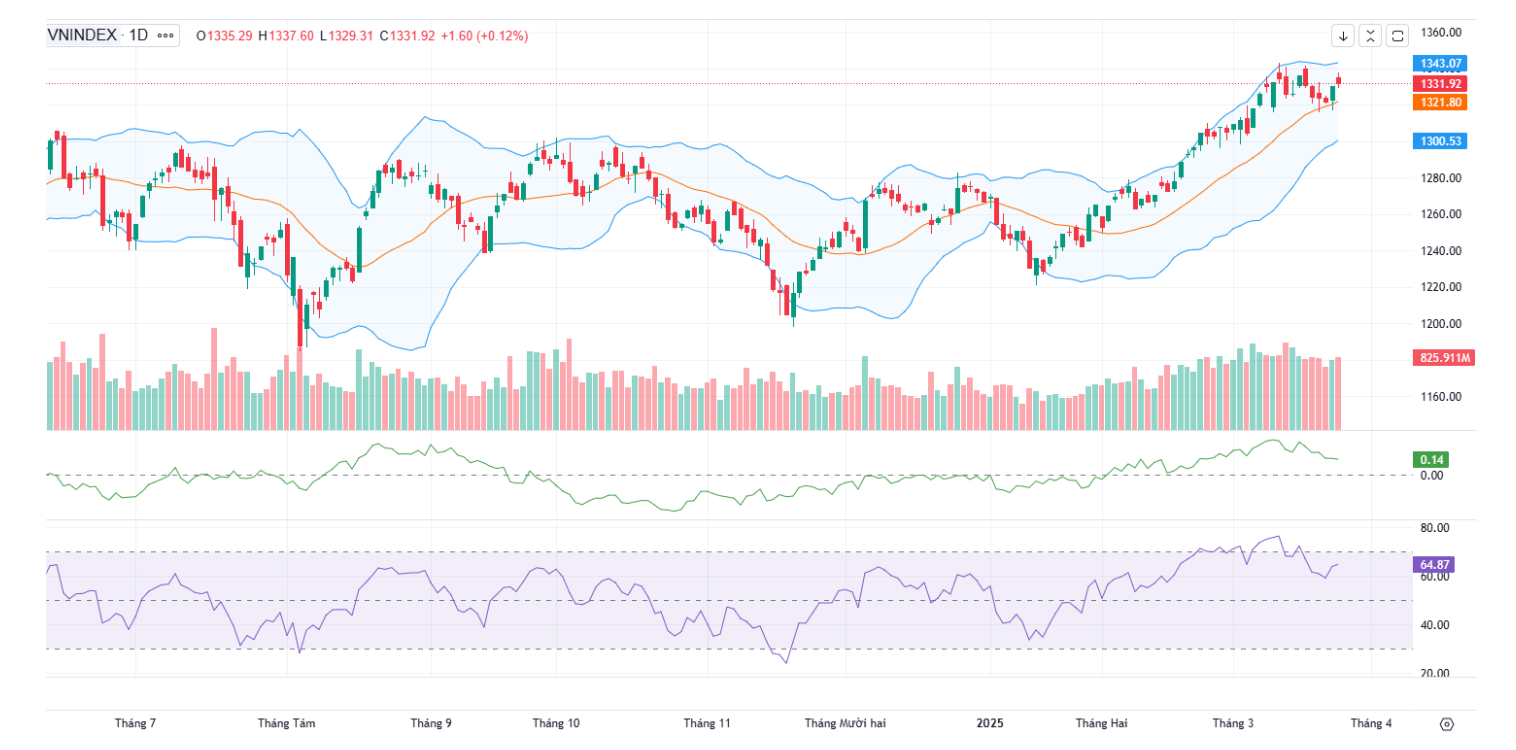This screenshot has height=750, width=1516.
Task: Click the Tháng 4 time axis label
Action: [x=1371, y=723]
